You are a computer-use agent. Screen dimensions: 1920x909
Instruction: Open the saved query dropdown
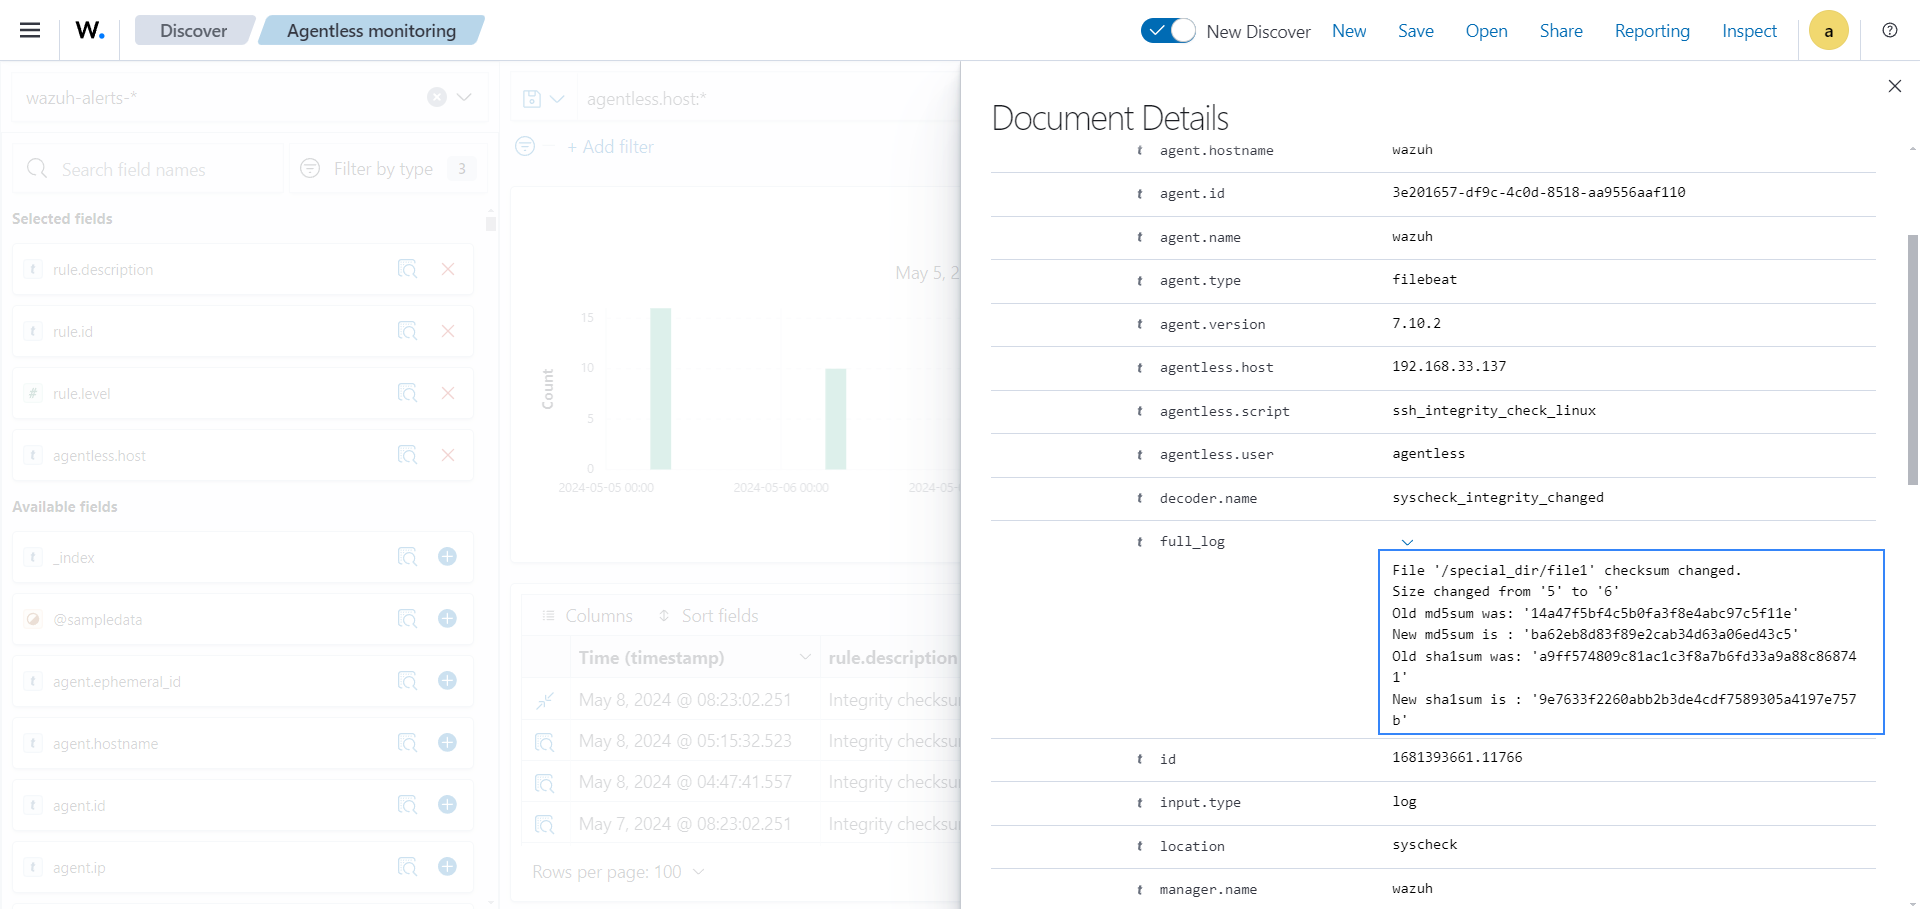click(543, 99)
